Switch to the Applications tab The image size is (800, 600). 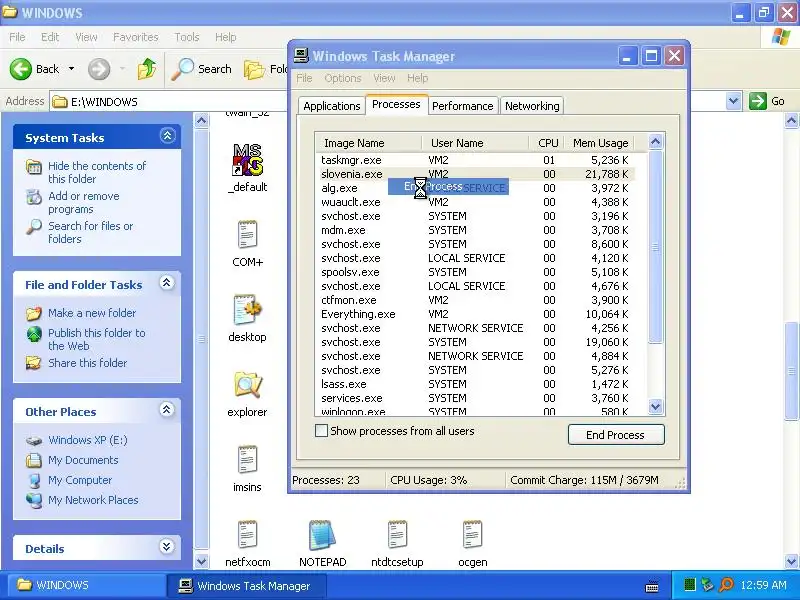click(x=332, y=106)
